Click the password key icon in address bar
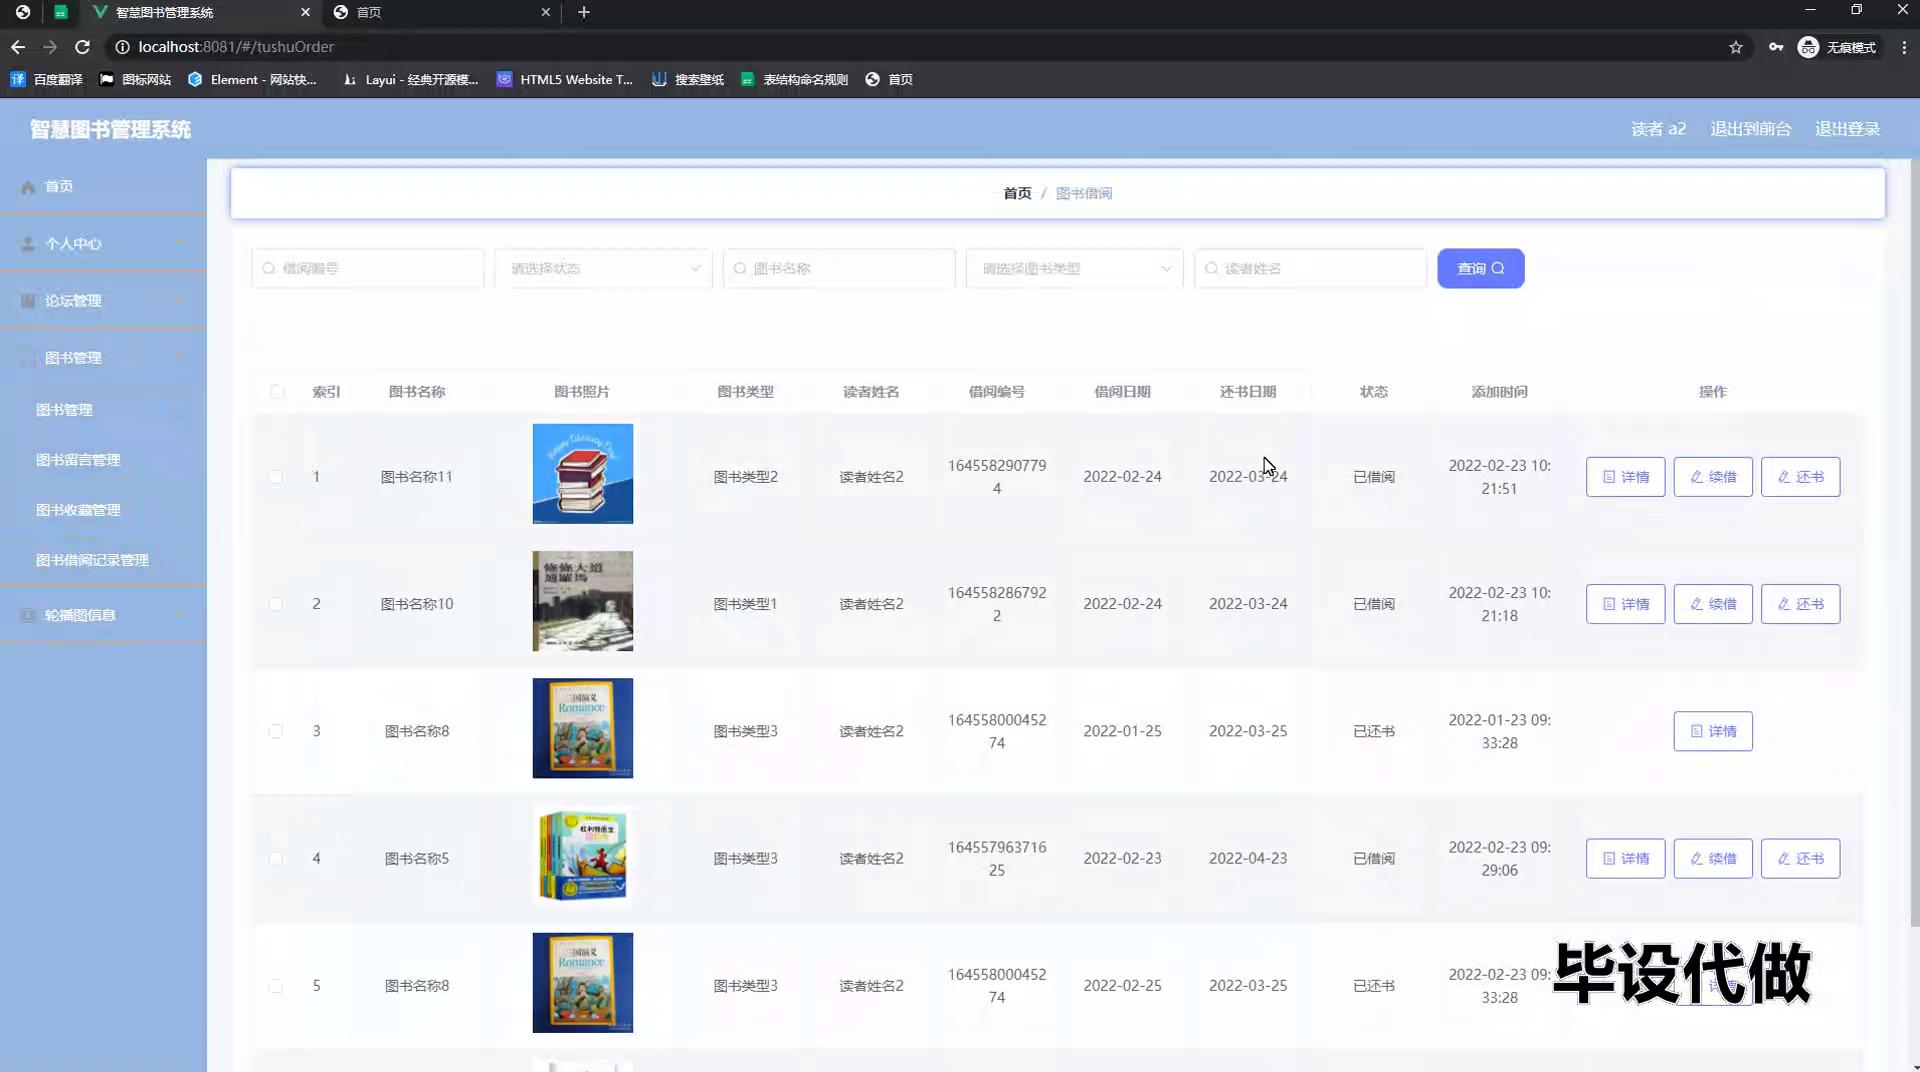The width and height of the screenshot is (1920, 1072). (1776, 47)
